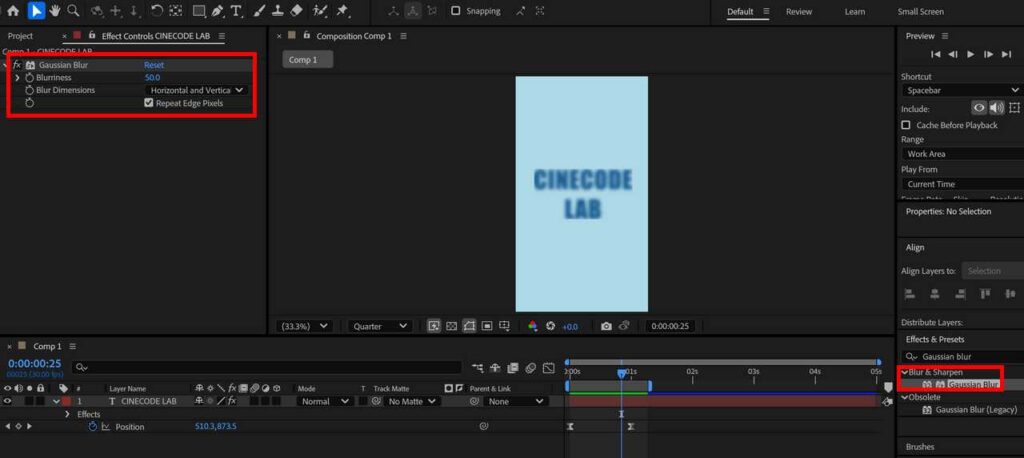Image resolution: width=1024 pixels, height=458 pixels.
Task: Open the No Matte track matte dropdown
Action: pyautogui.click(x=411, y=401)
